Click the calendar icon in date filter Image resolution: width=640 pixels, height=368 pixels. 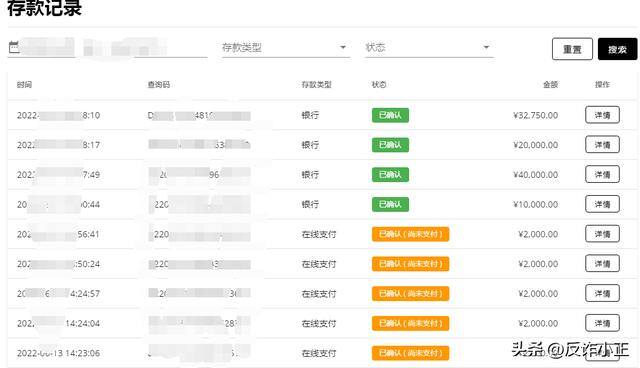(x=14, y=47)
